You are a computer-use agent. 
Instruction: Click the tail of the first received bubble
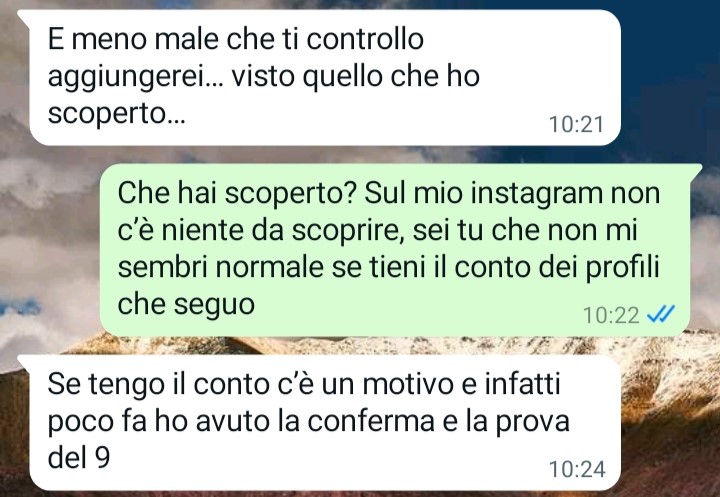point(24,17)
